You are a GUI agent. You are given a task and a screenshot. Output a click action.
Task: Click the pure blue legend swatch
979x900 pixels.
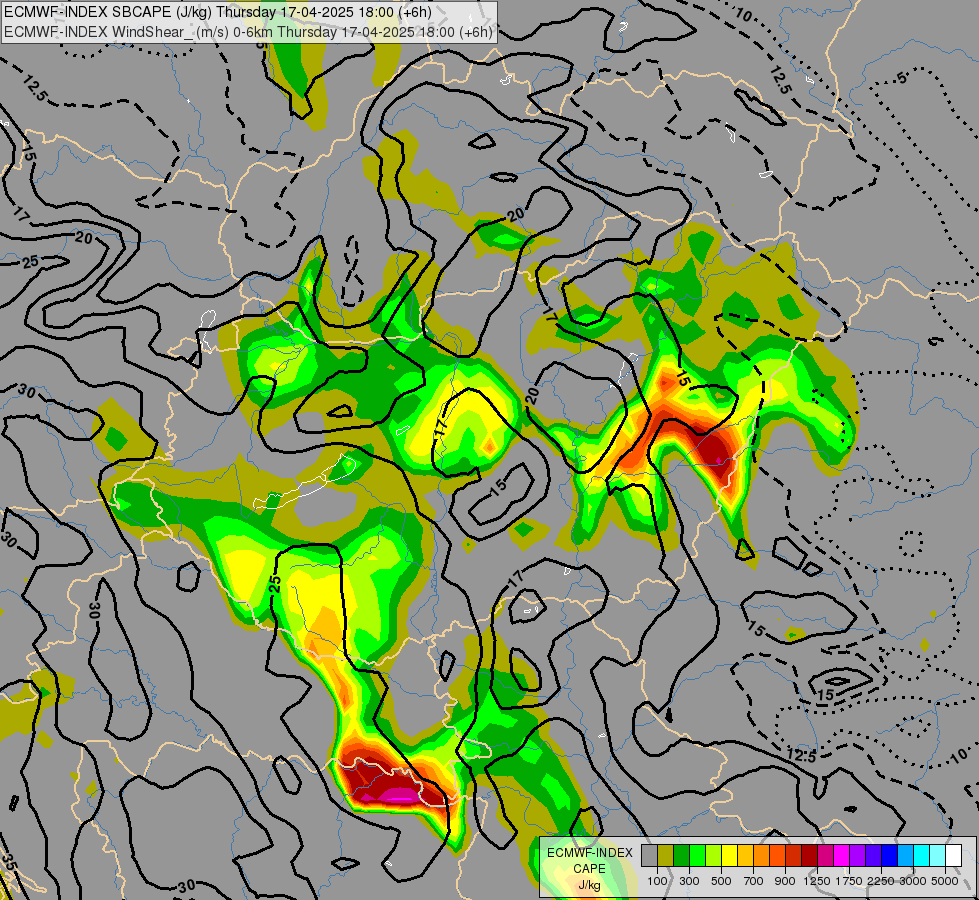pyautogui.click(x=890, y=856)
